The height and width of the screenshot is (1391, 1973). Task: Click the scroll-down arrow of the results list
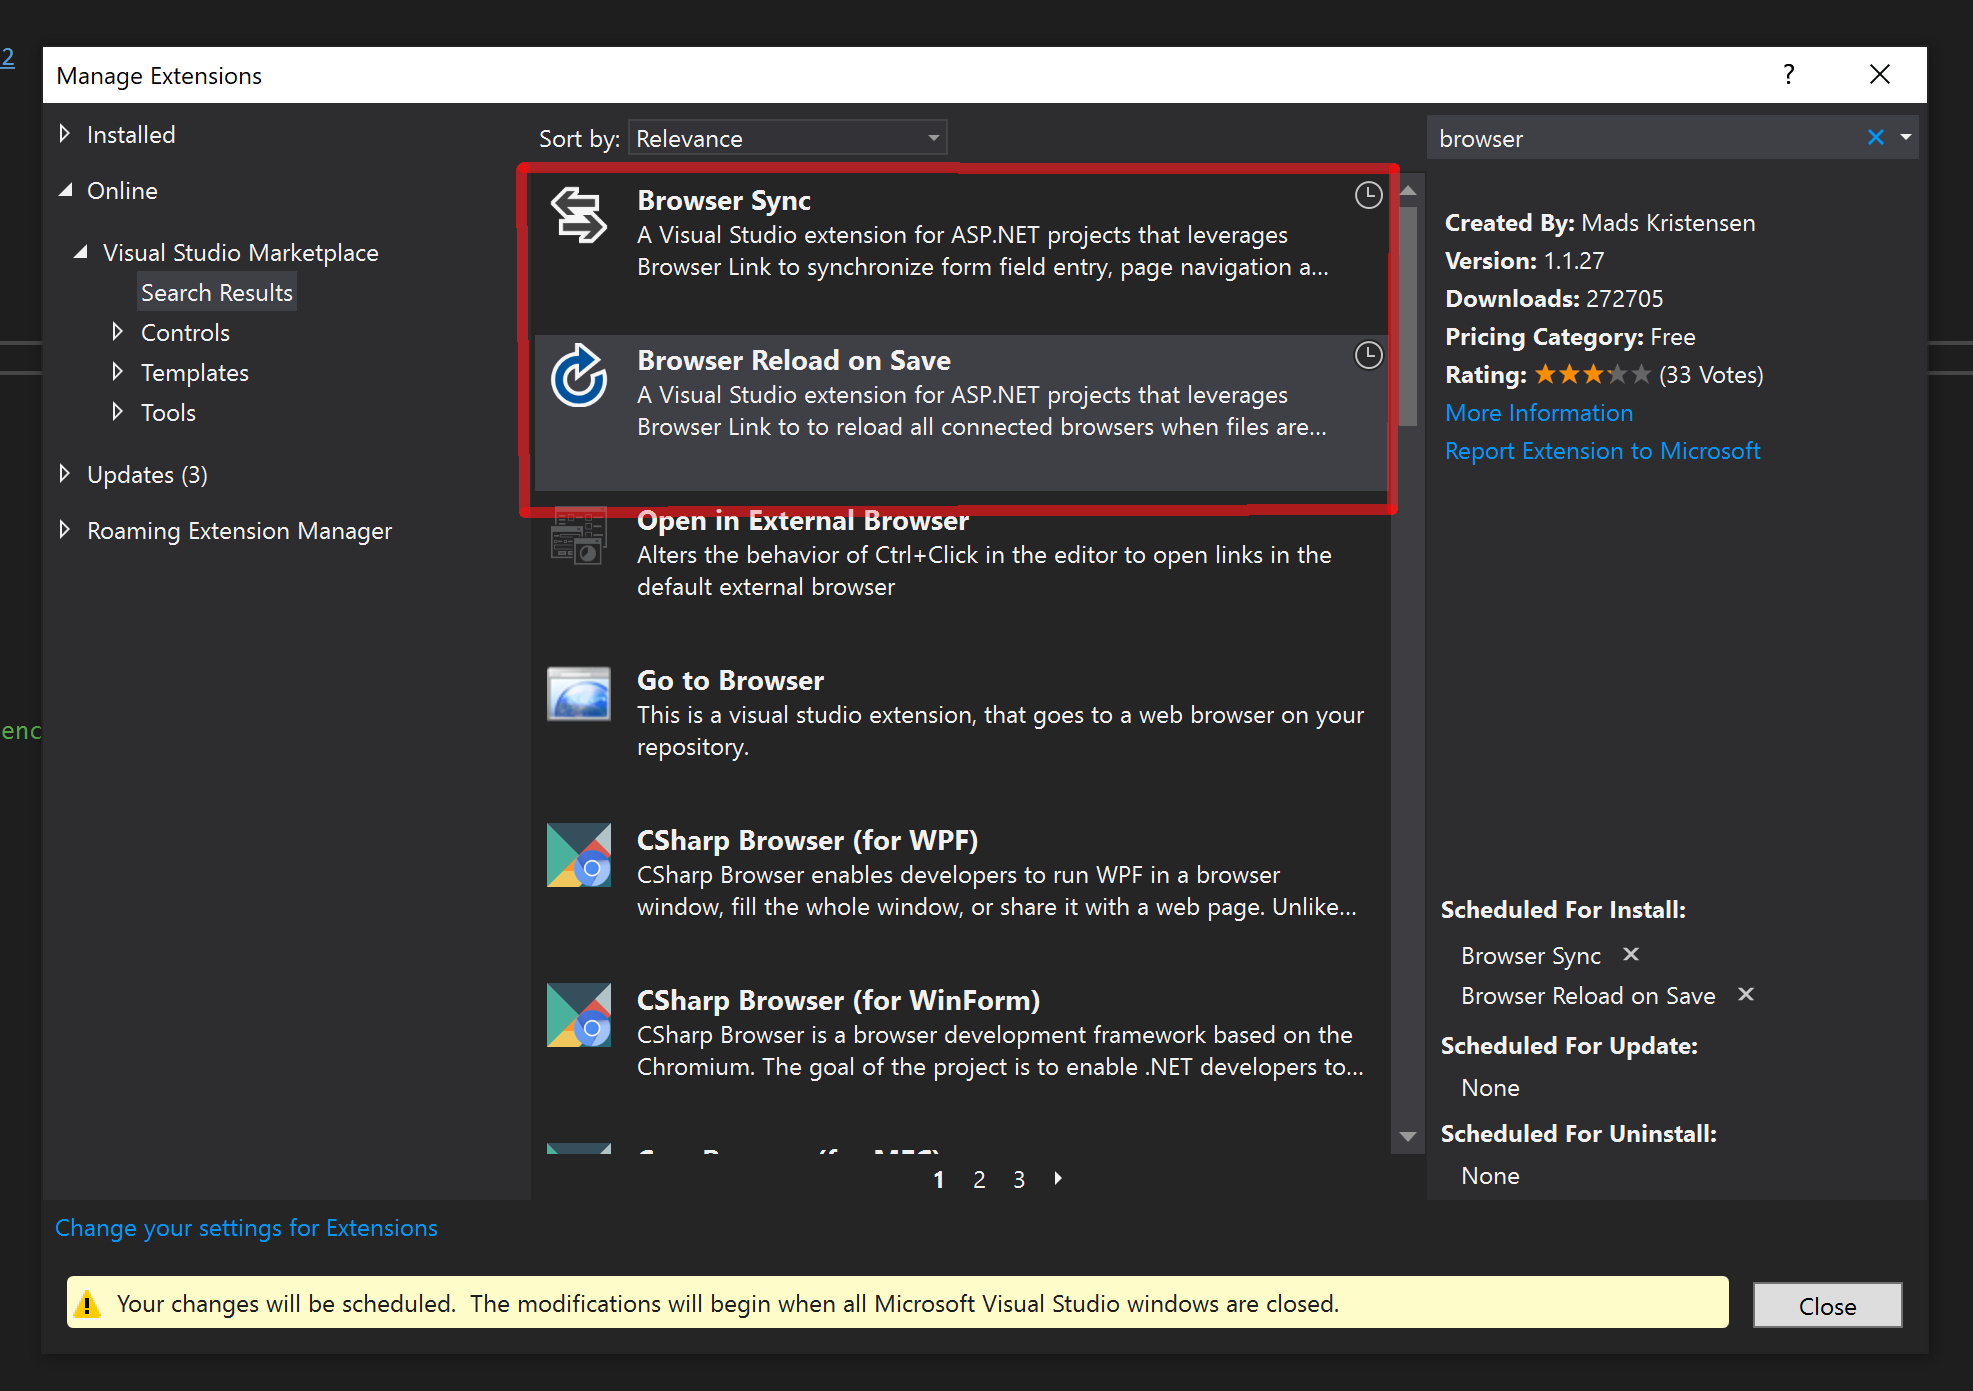tap(1408, 1136)
